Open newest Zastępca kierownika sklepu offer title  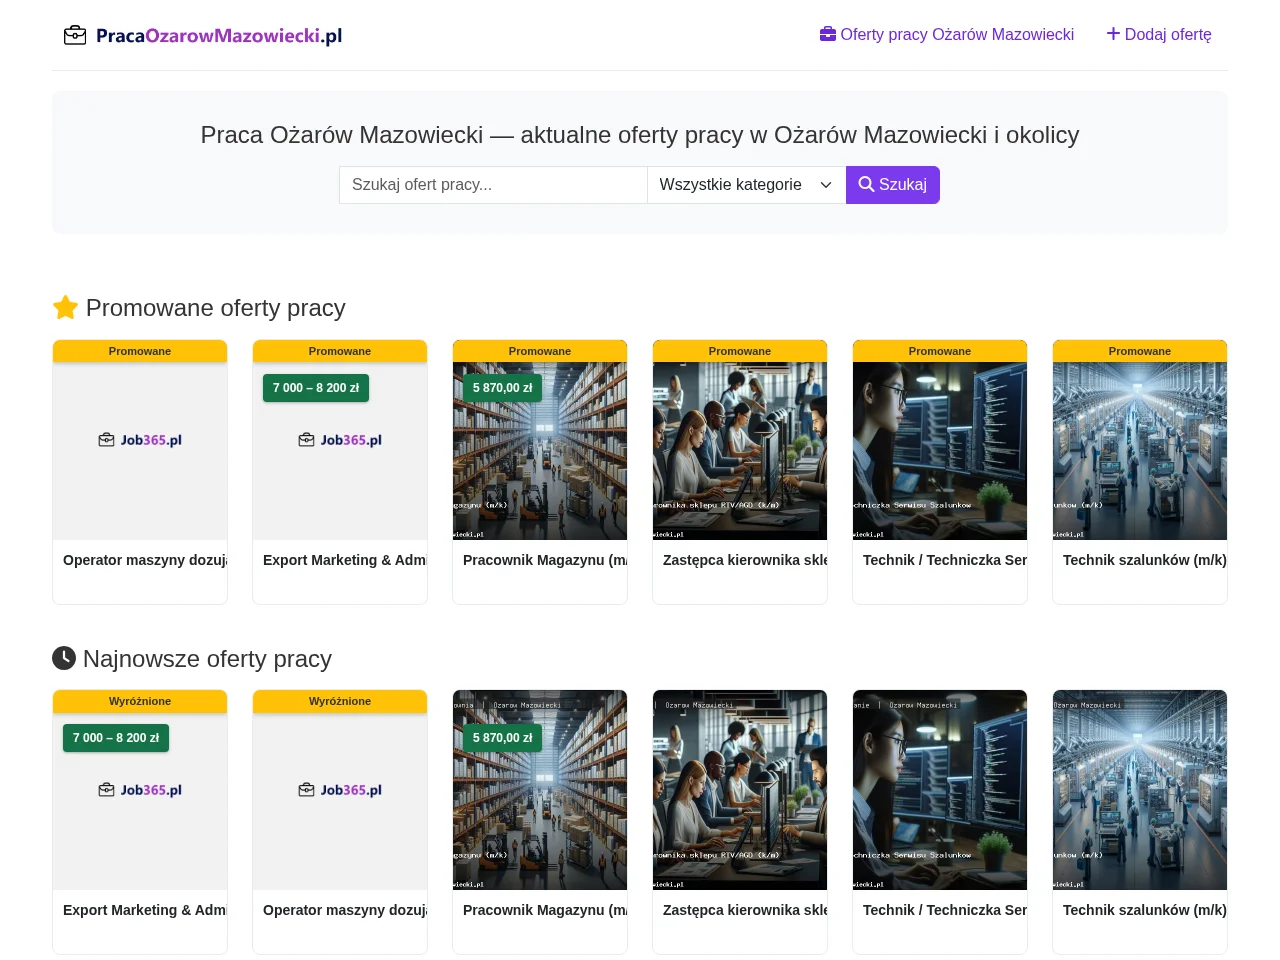pos(745,910)
